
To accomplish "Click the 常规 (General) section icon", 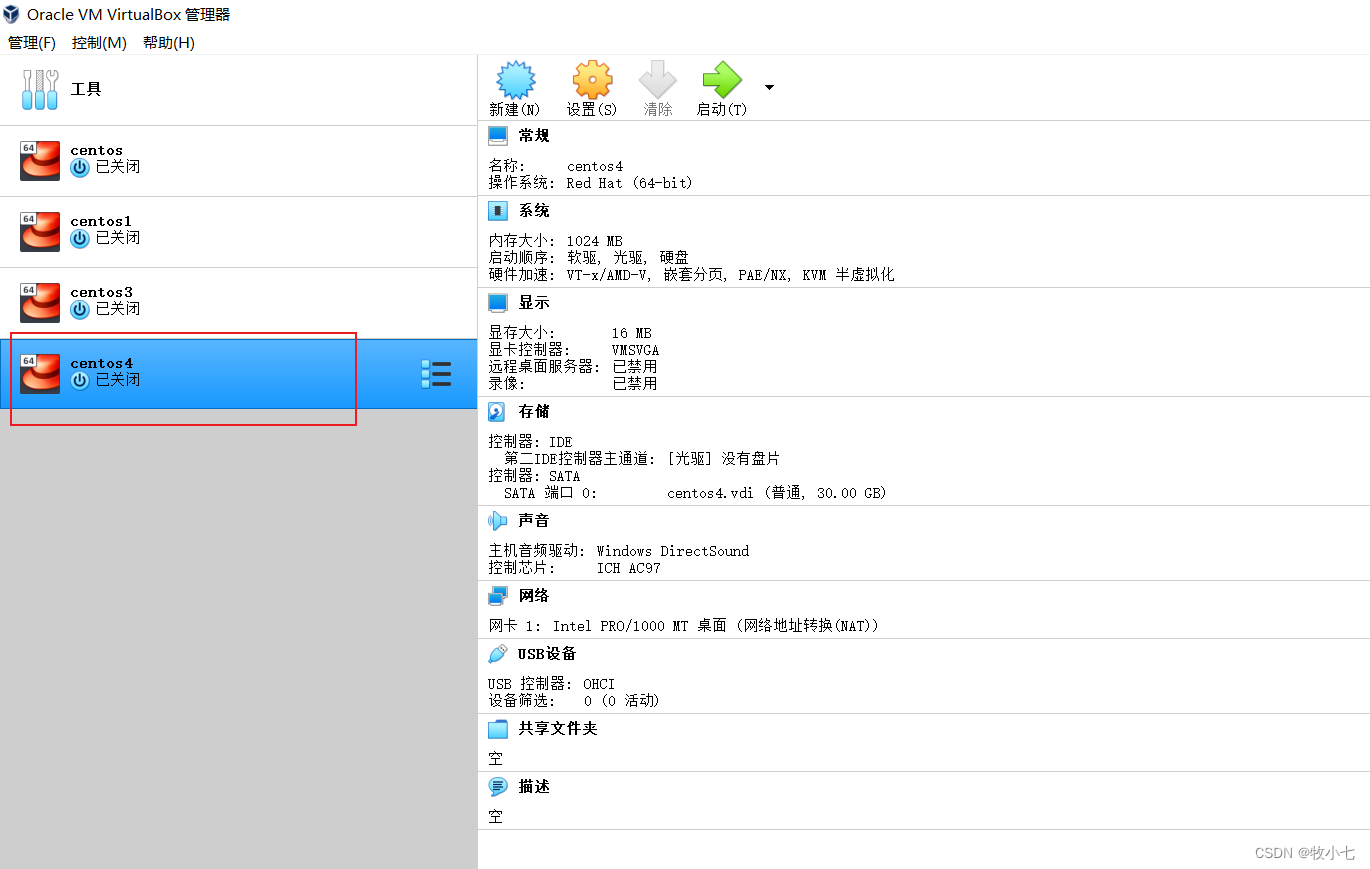I will [x=498, y=136].
